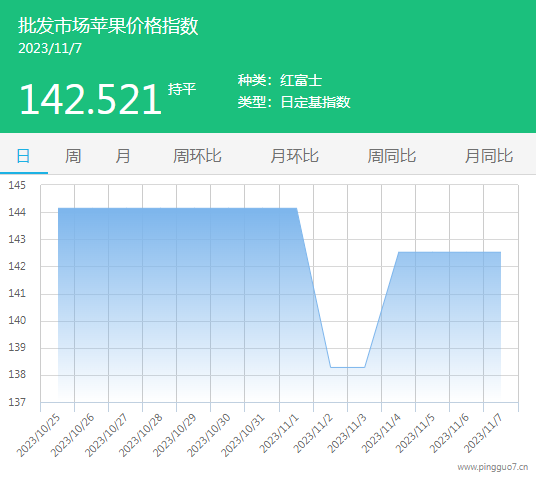Select the 周同比 tab
Screen dimensions: 536x479
point(391,156)
